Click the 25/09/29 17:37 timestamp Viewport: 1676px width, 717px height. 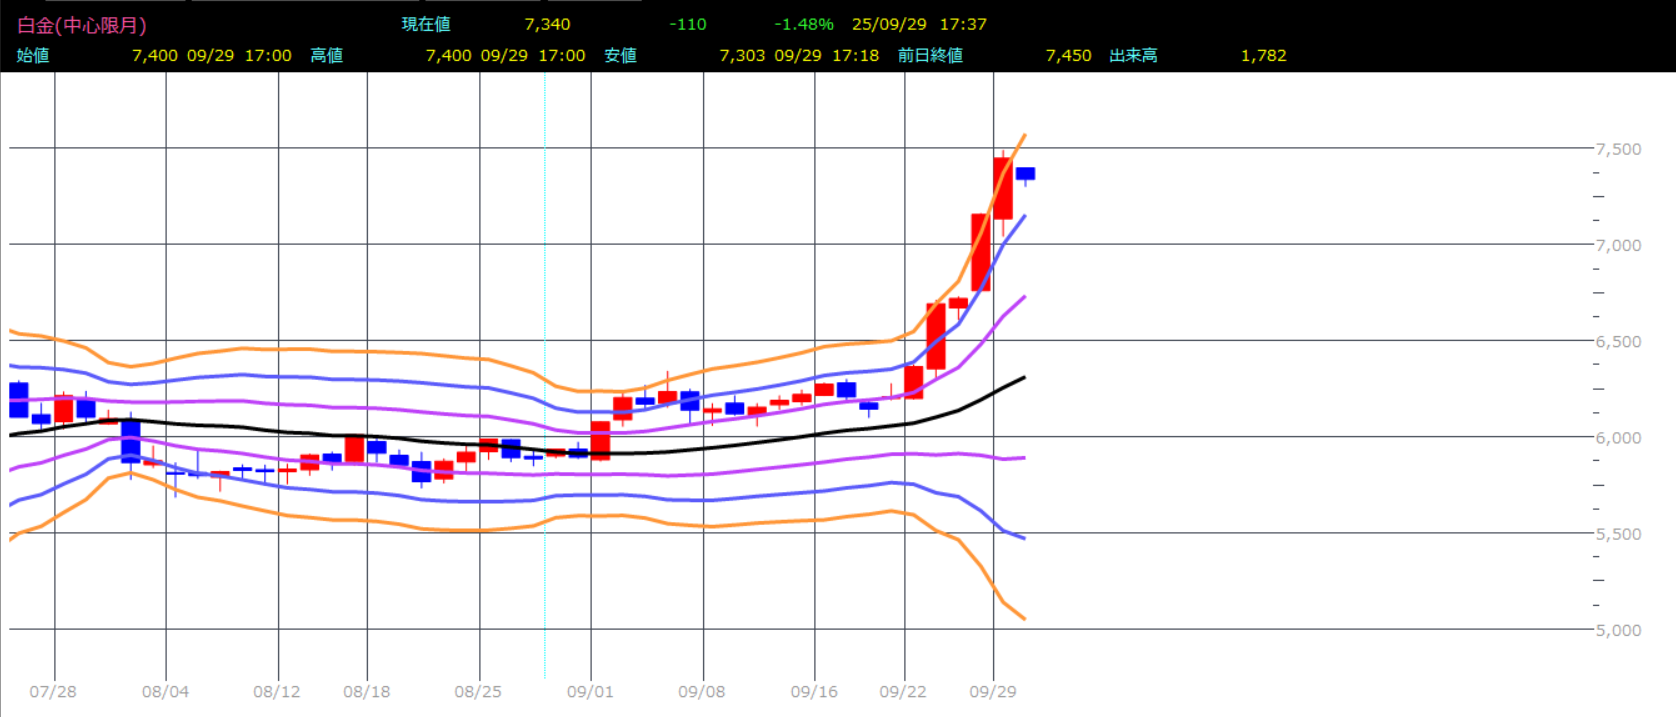(x=919, y=24)
